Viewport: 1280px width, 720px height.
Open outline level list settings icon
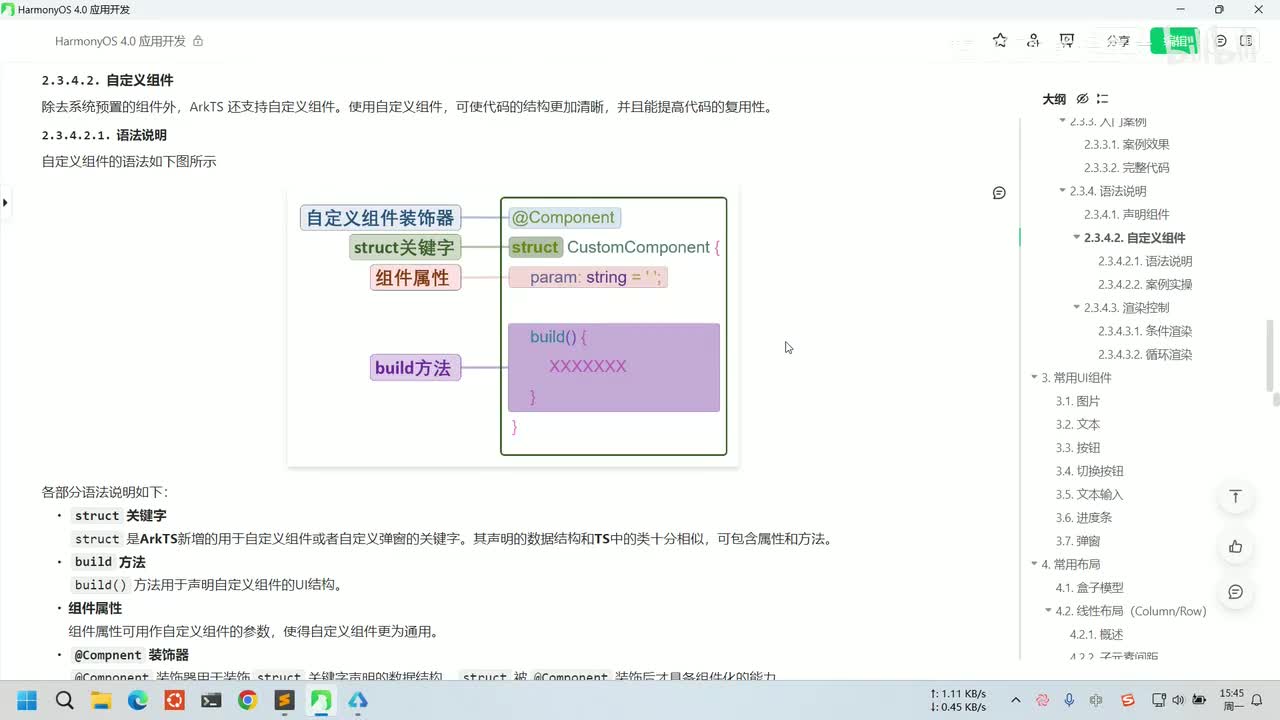(x=1102, y=99)
